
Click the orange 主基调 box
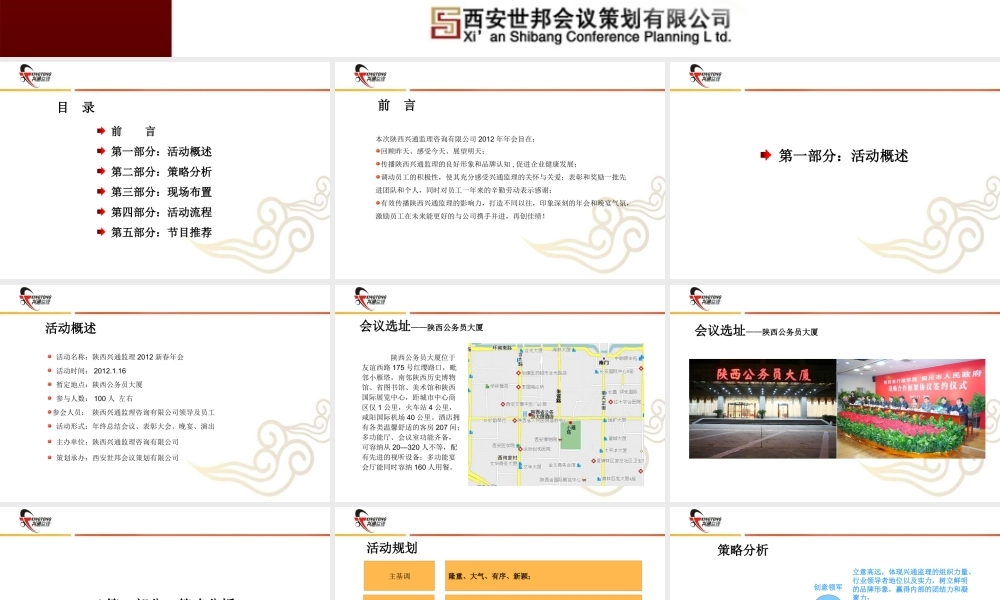coord(399,576)
